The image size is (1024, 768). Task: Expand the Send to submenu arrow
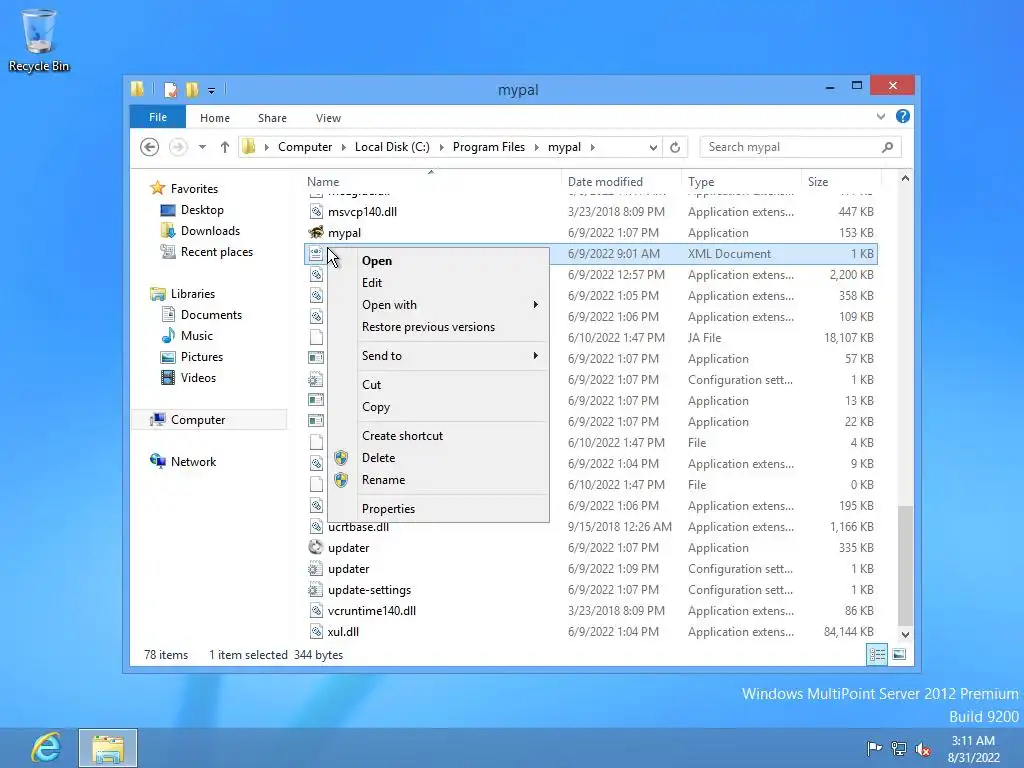536,355
